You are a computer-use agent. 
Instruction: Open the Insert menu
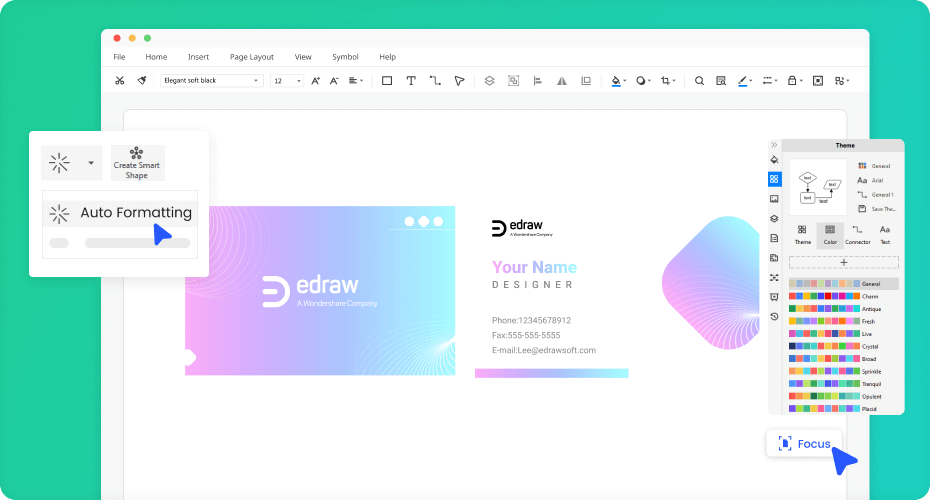point(198,57)
